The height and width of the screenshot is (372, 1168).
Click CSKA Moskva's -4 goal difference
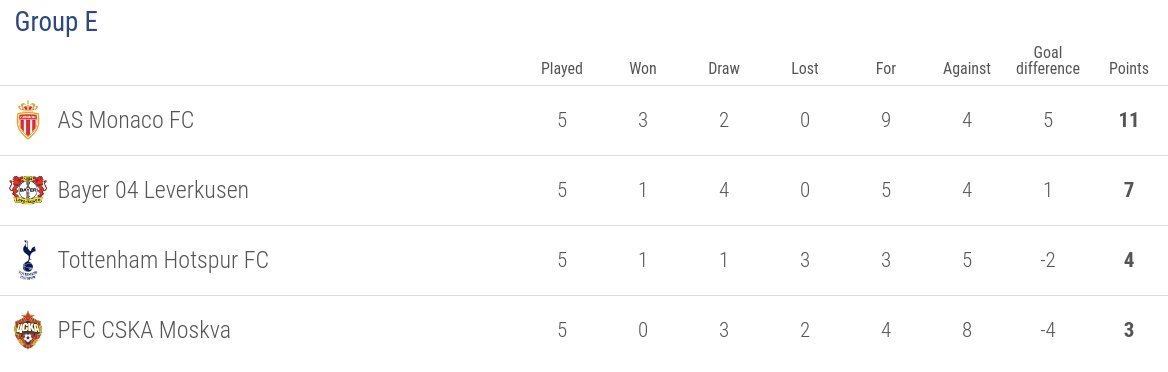pos(1048,330)
